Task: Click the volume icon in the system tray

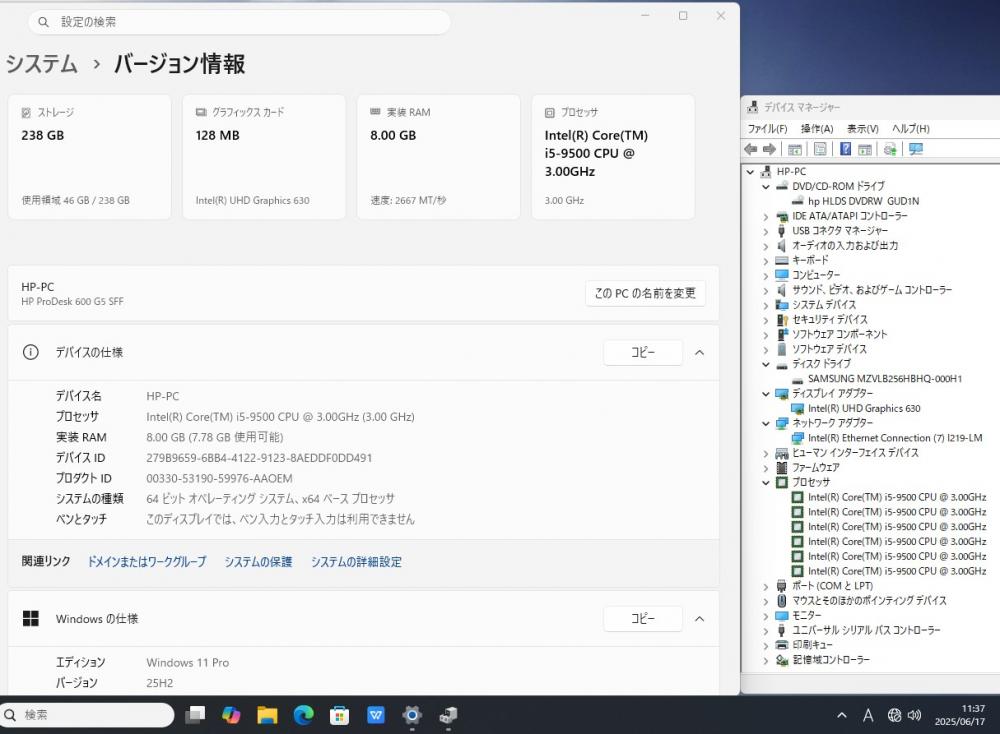Action: pyautogui.click(x=915, y=715)
